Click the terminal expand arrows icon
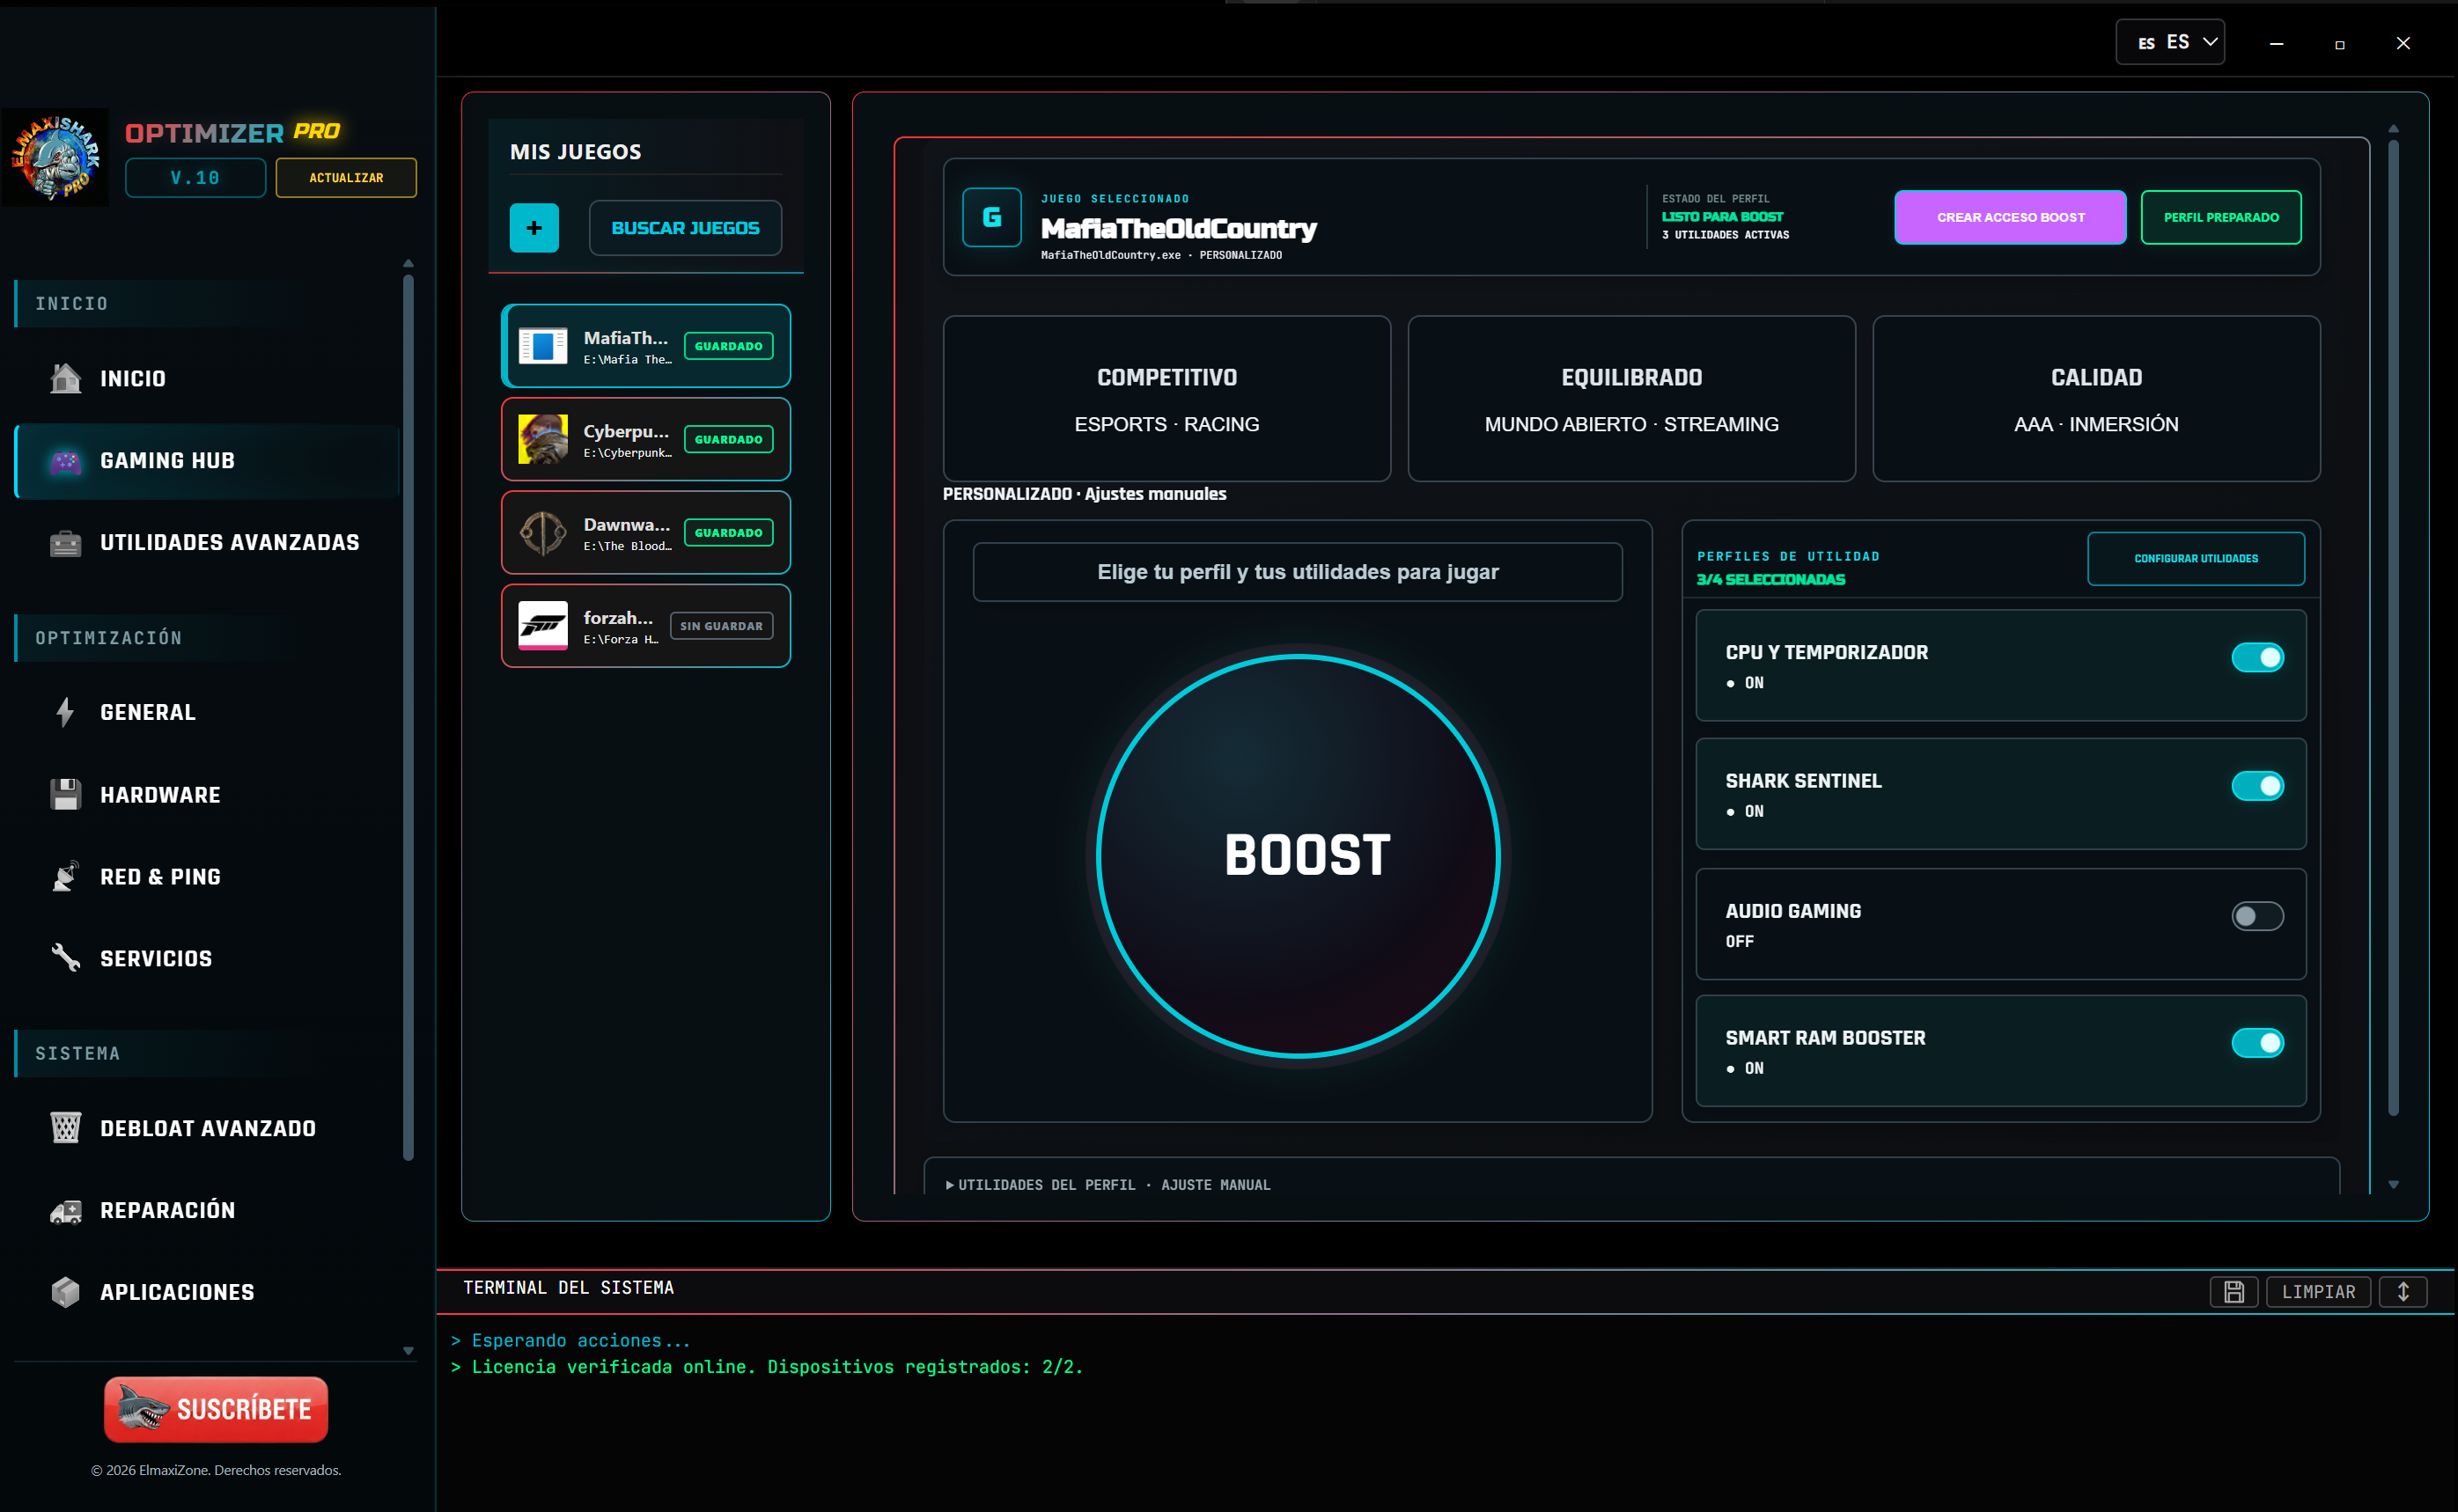The height and width of the screenshot is (1512, 2458). click(2403, 1291)
